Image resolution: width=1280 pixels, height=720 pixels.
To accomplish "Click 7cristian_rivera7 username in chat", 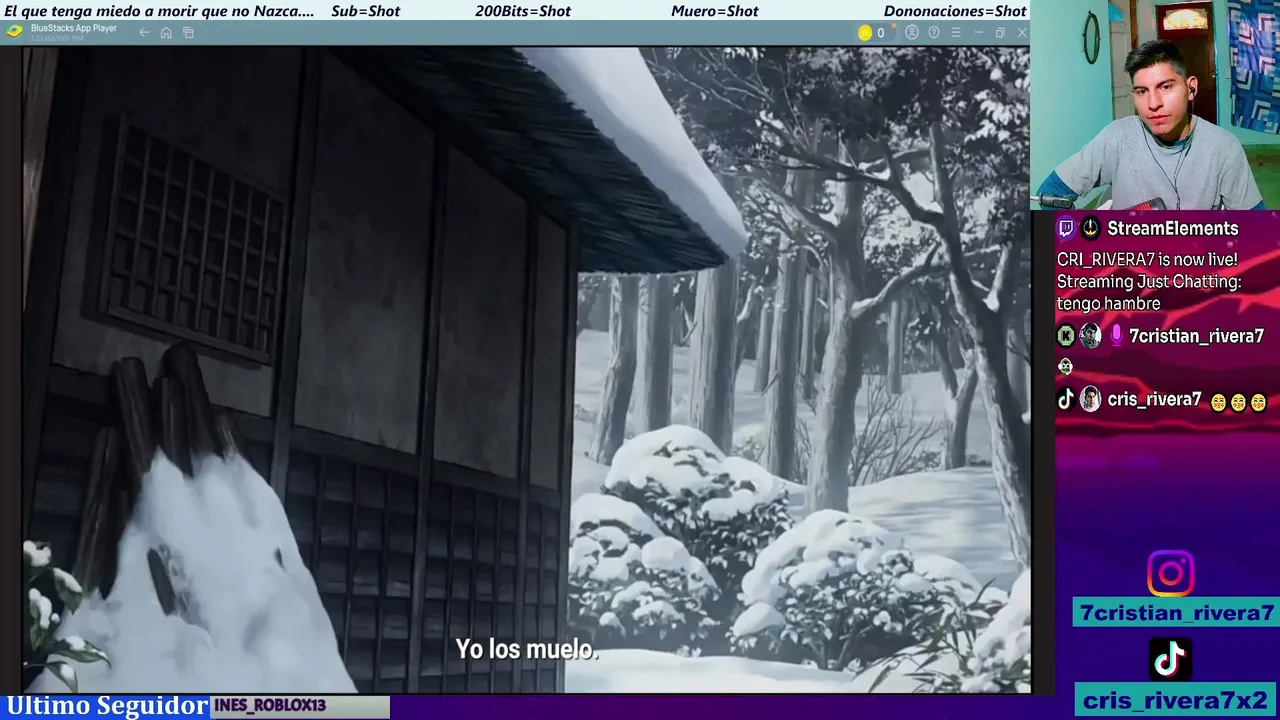I will click(1196, 336).
